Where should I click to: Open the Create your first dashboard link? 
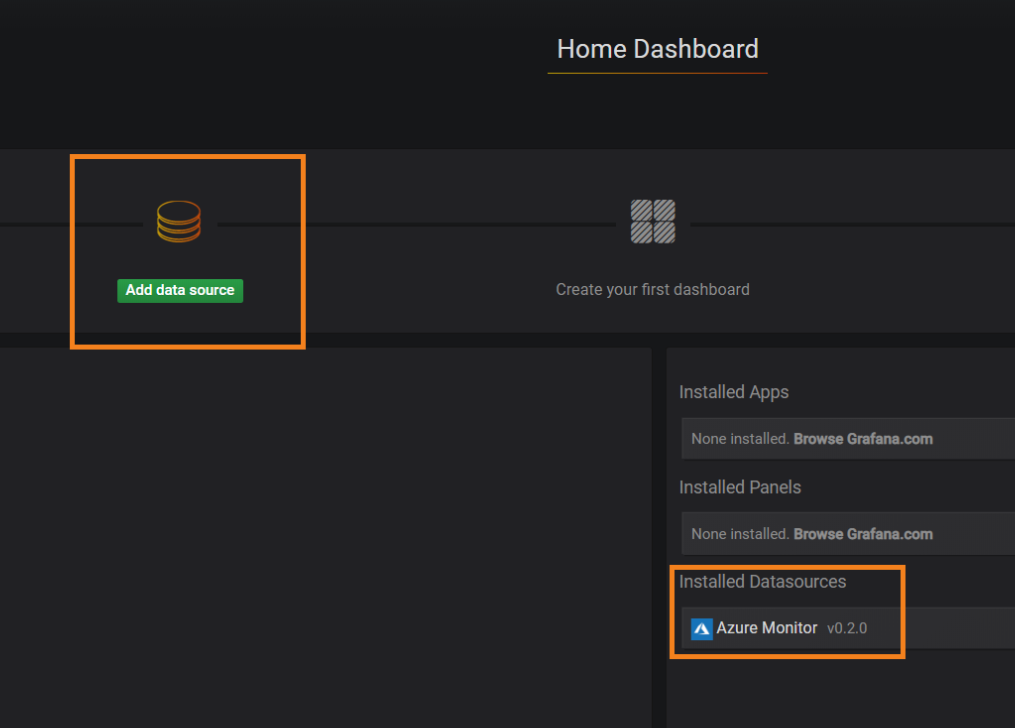click(652, 289)
